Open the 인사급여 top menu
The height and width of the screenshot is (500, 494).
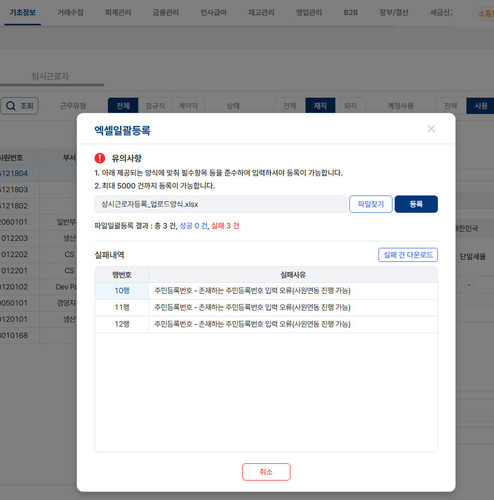point(213,13)
